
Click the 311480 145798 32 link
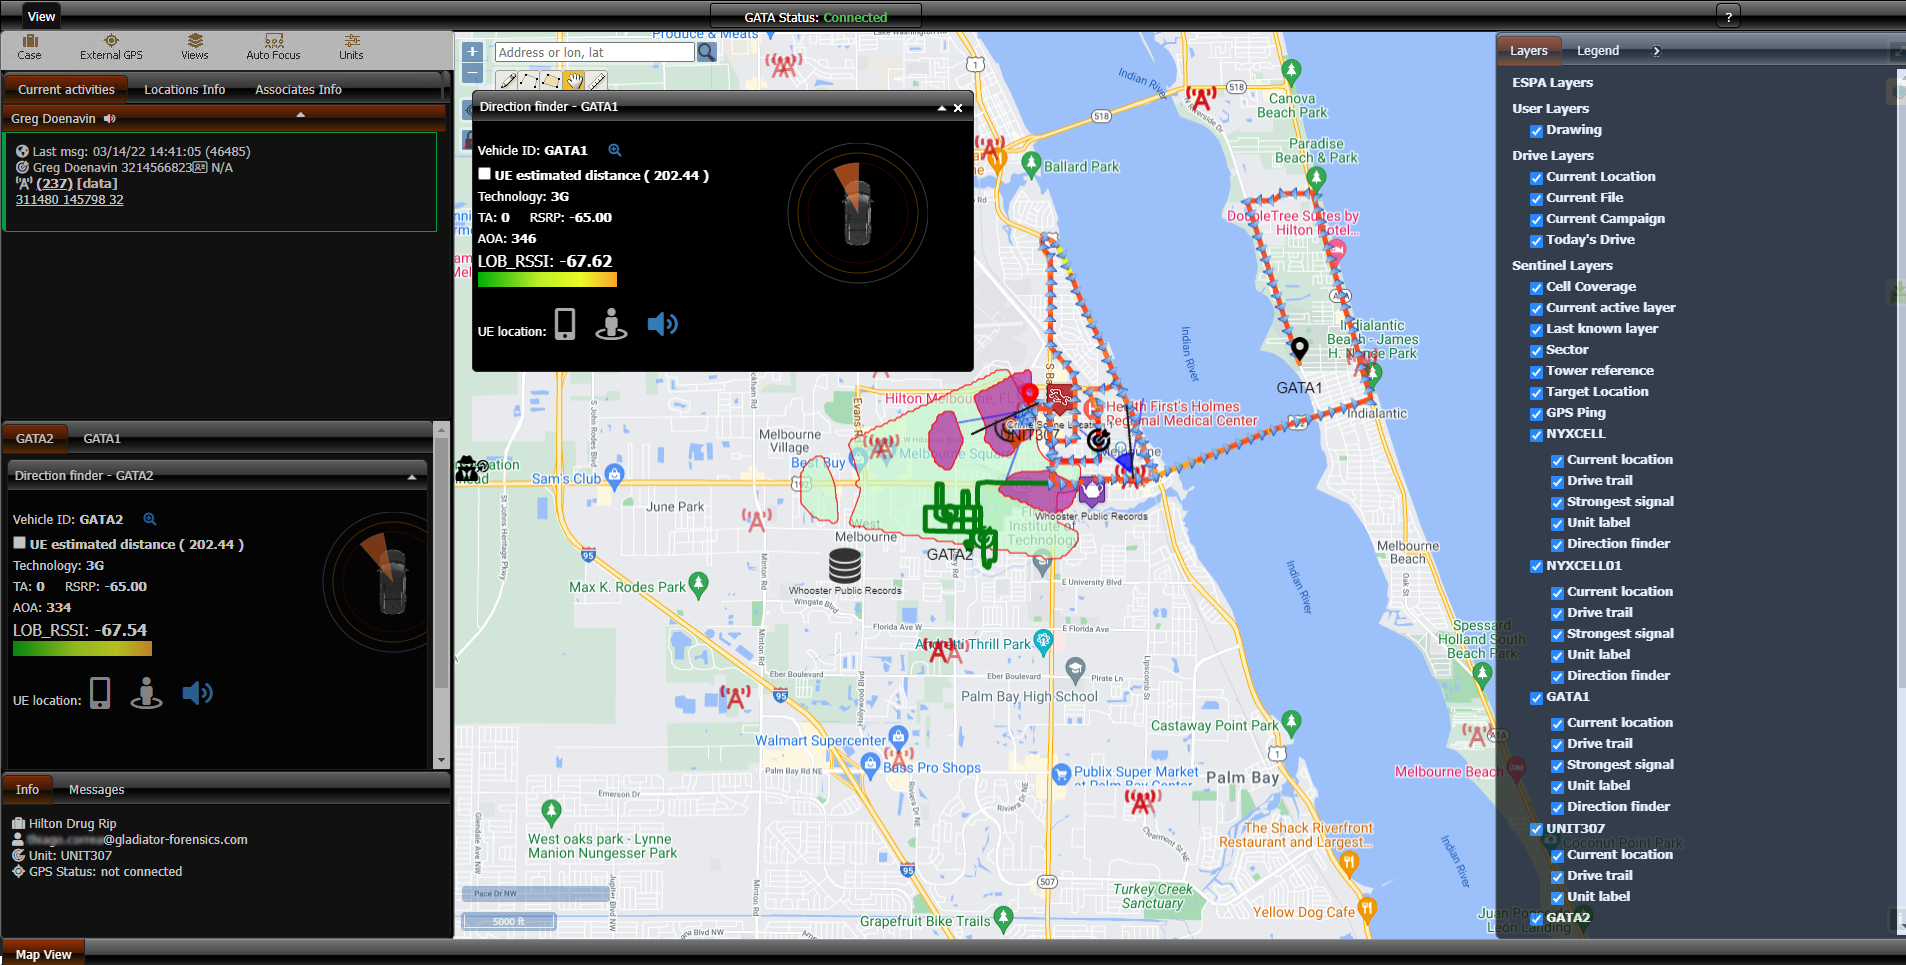(70, 200)
